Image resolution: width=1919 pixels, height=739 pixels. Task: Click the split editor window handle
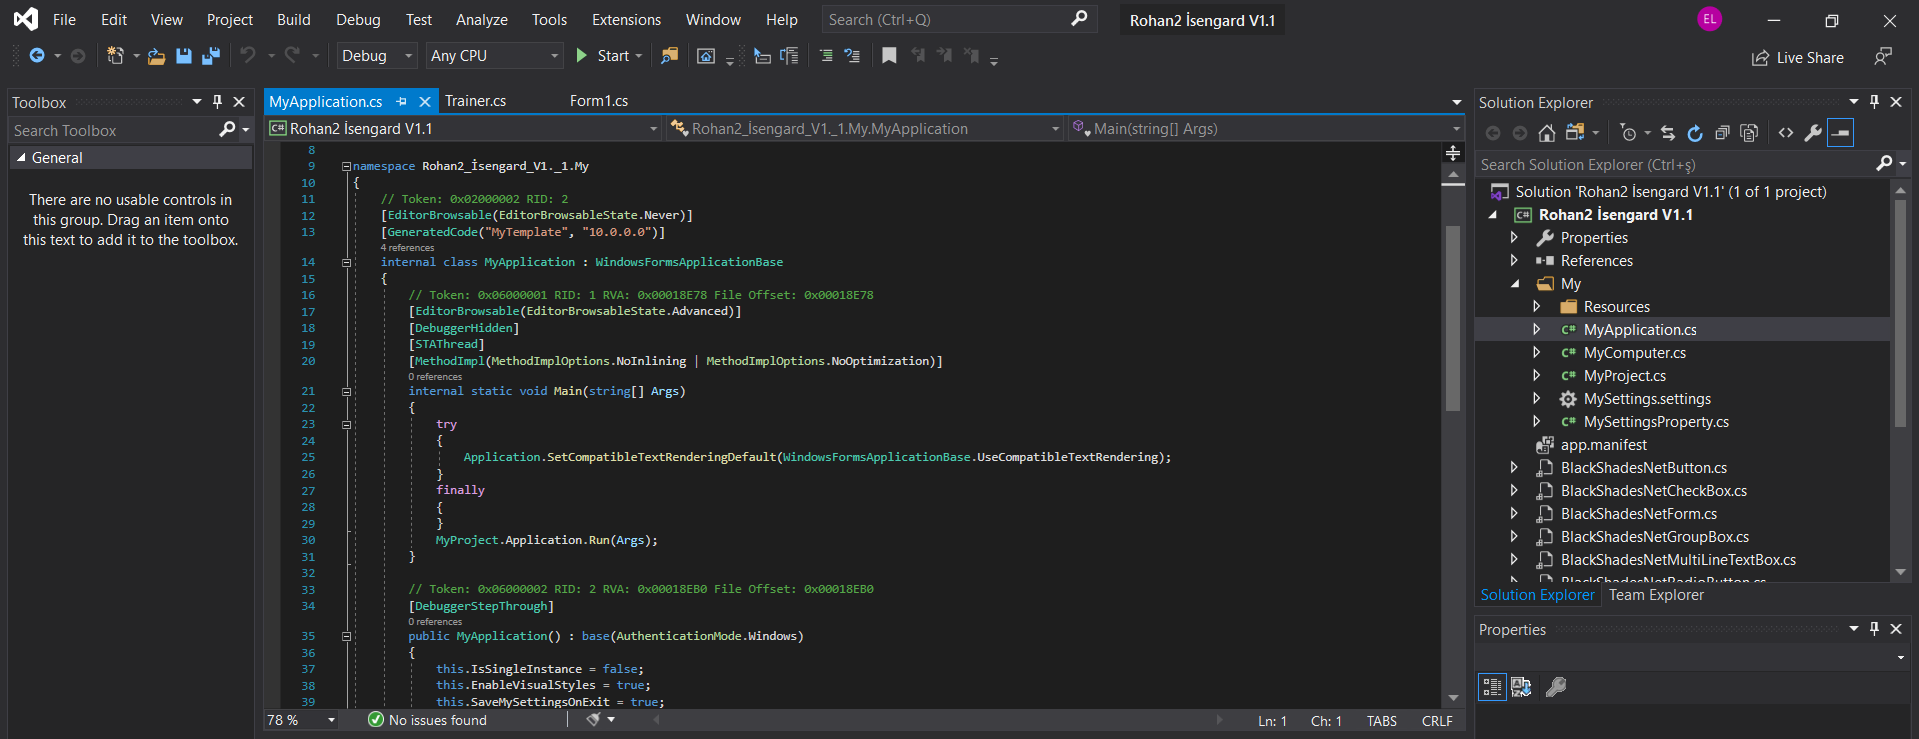(x=1454, y=153)
